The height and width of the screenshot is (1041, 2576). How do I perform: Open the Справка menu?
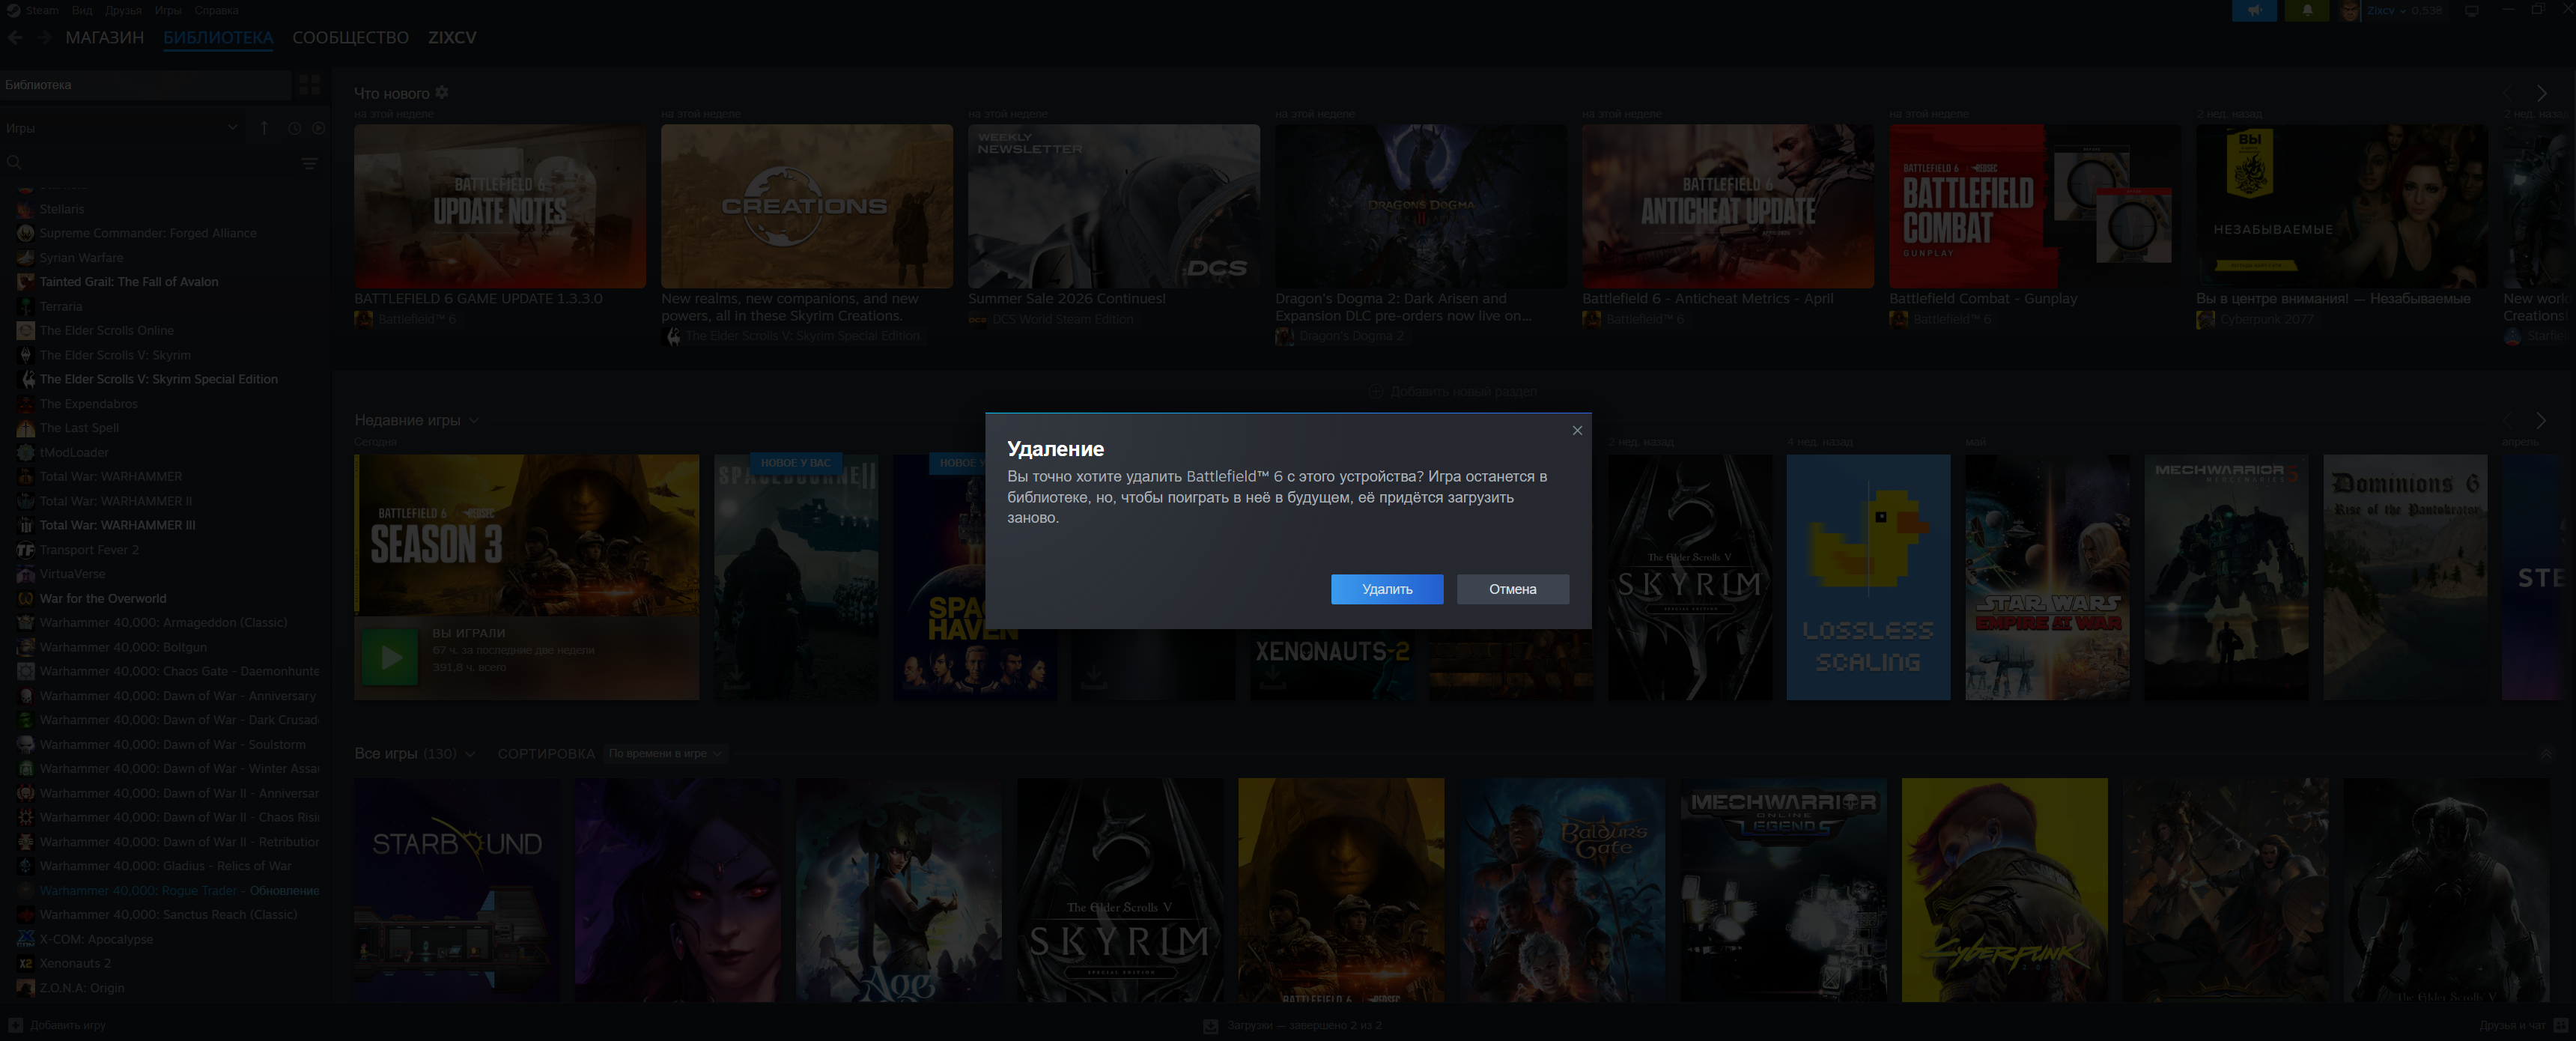(216, 10)
